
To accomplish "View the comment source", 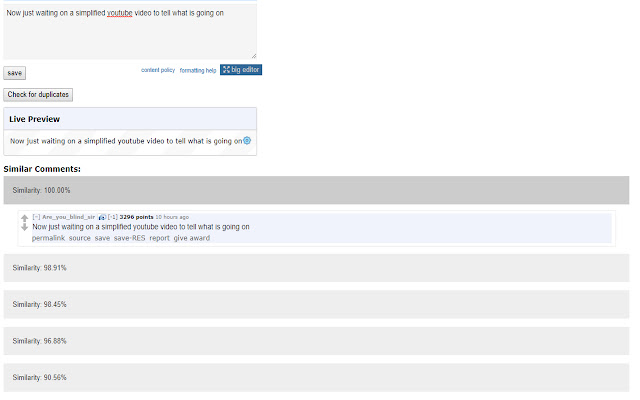I will 80,238.
